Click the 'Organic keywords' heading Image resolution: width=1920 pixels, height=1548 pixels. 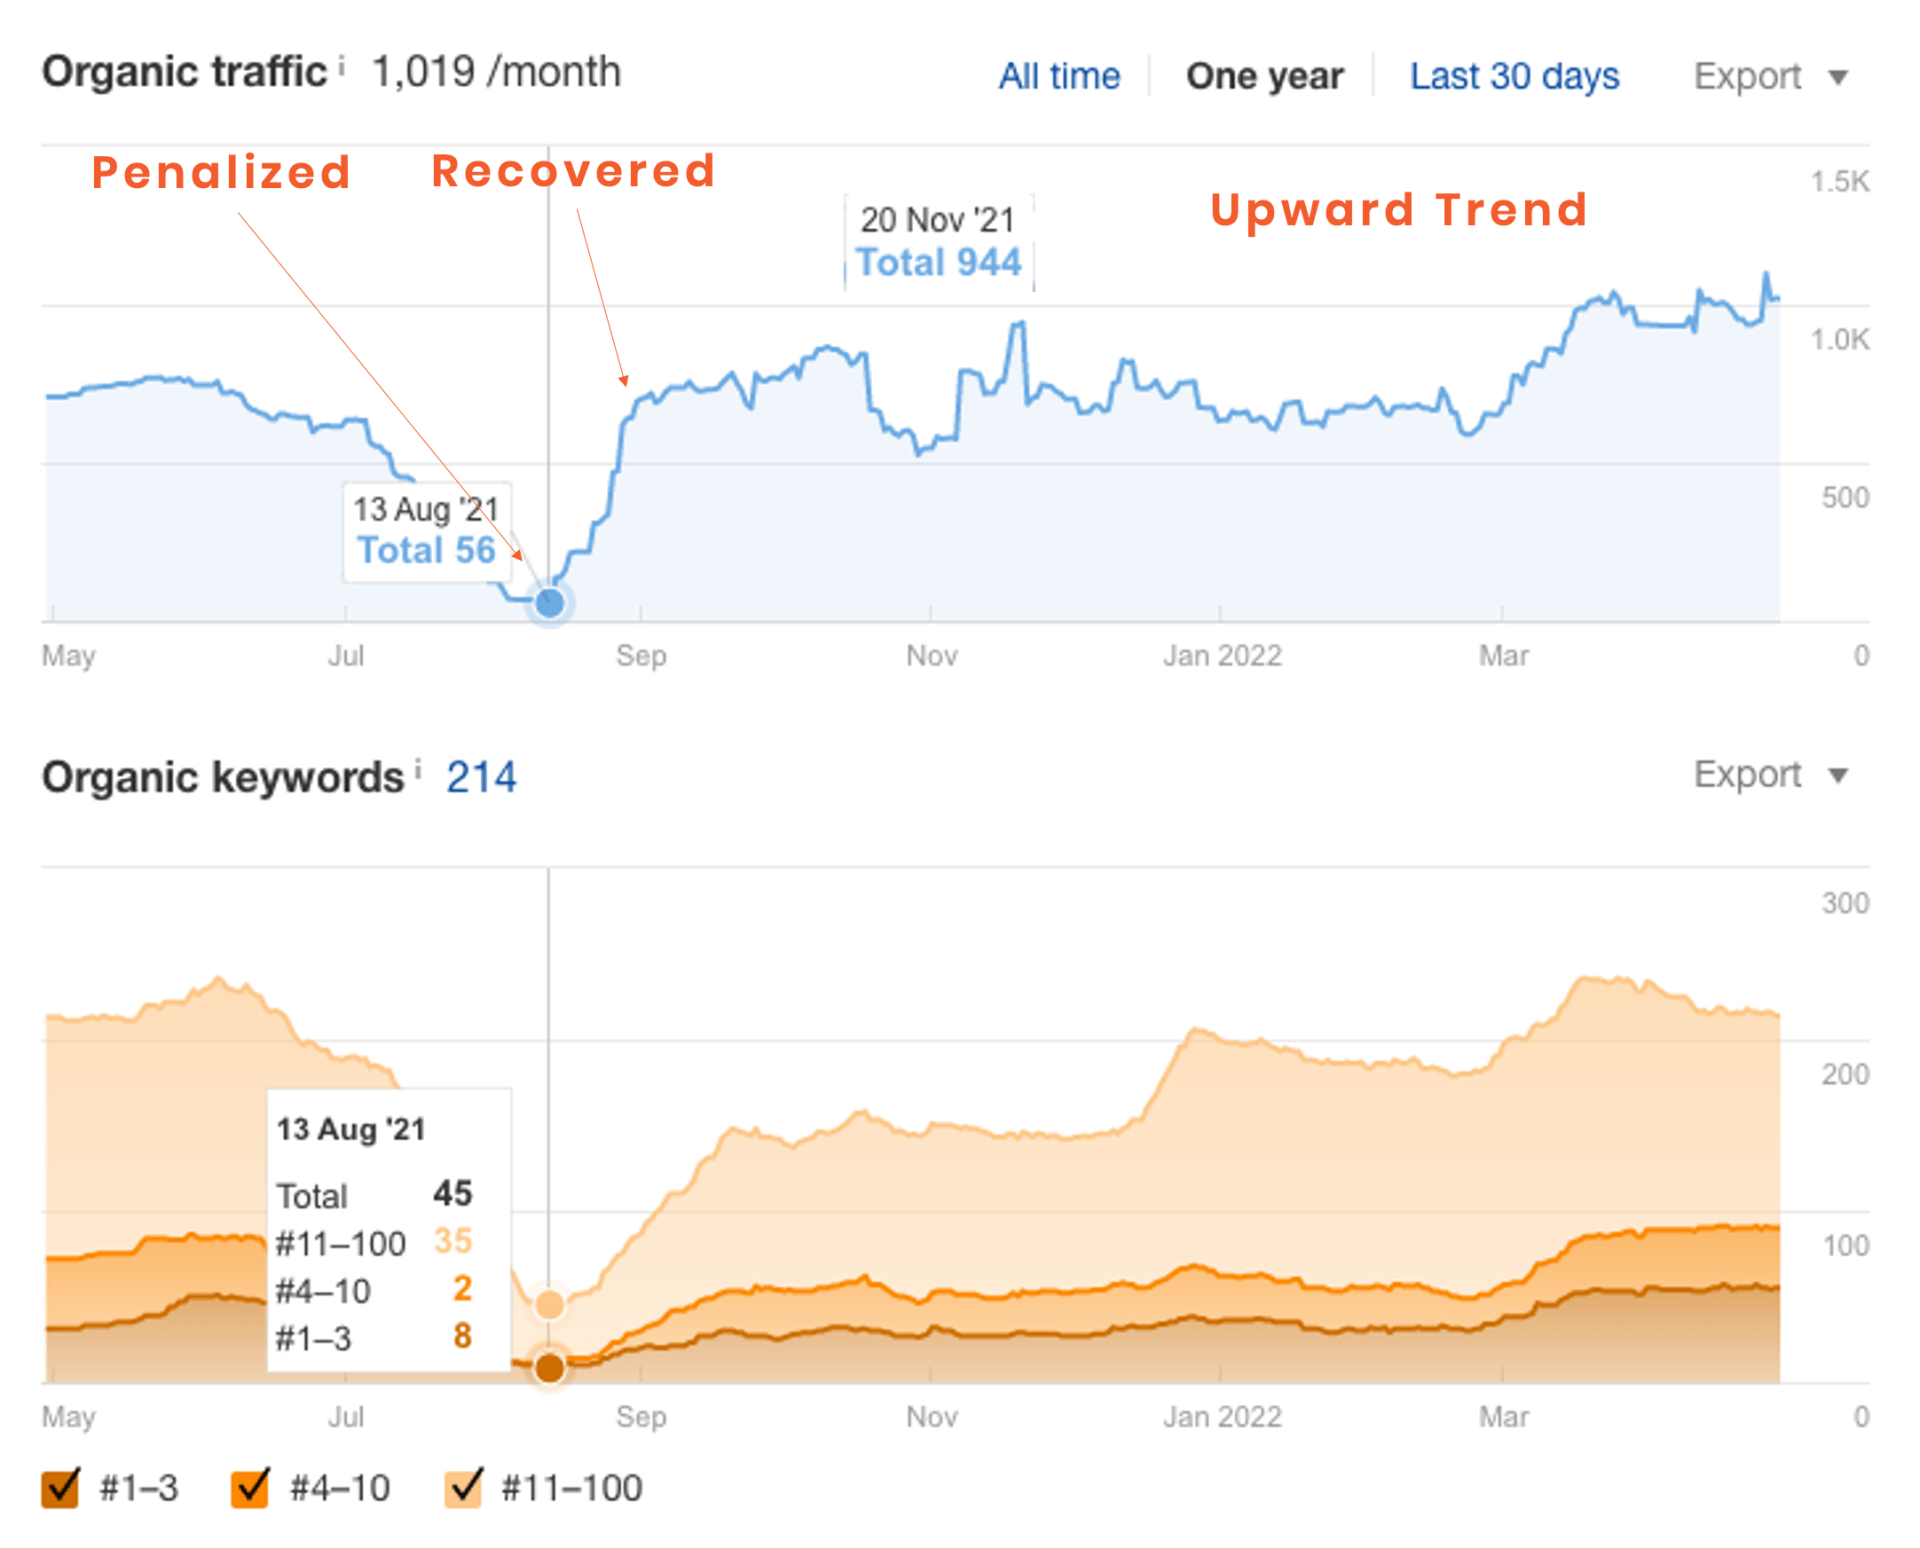pyautogui.click(x=223, y=777)
